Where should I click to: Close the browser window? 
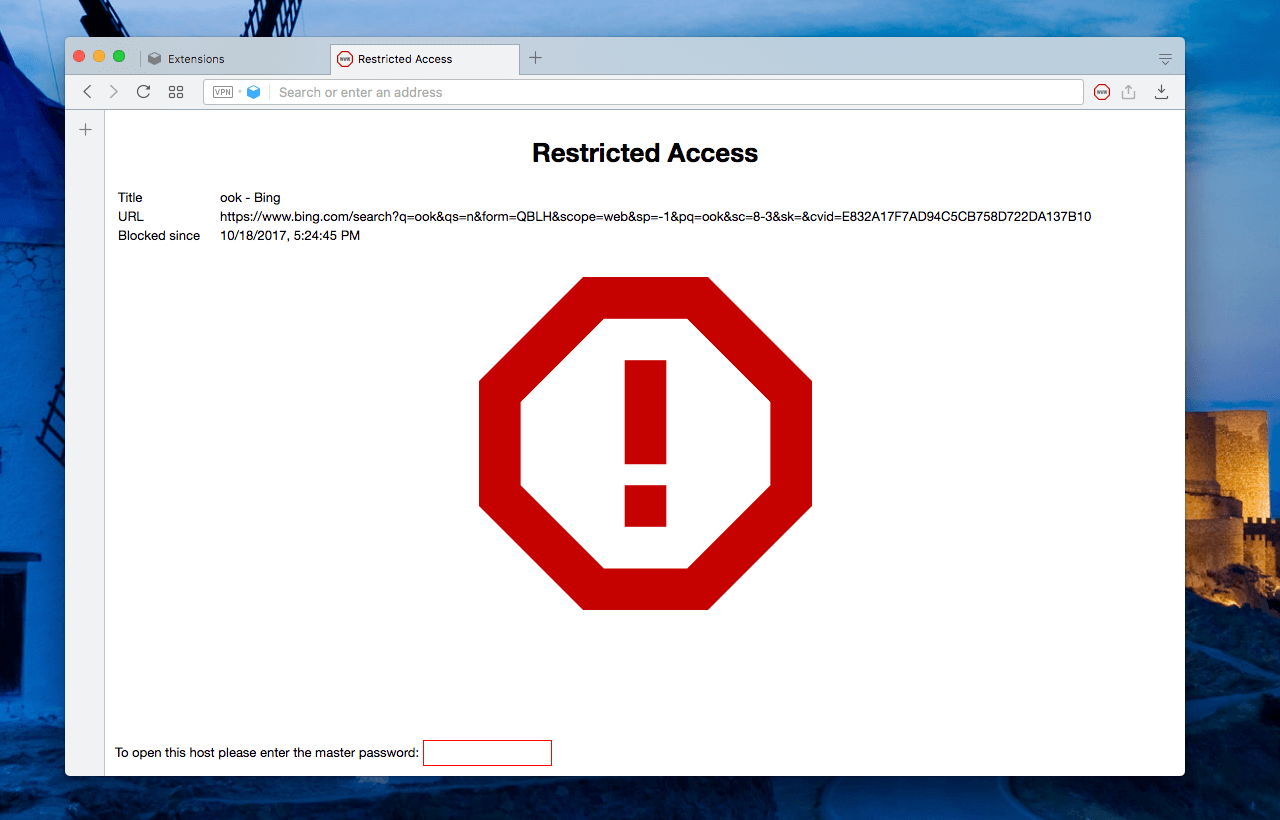(x=79, y=56)
